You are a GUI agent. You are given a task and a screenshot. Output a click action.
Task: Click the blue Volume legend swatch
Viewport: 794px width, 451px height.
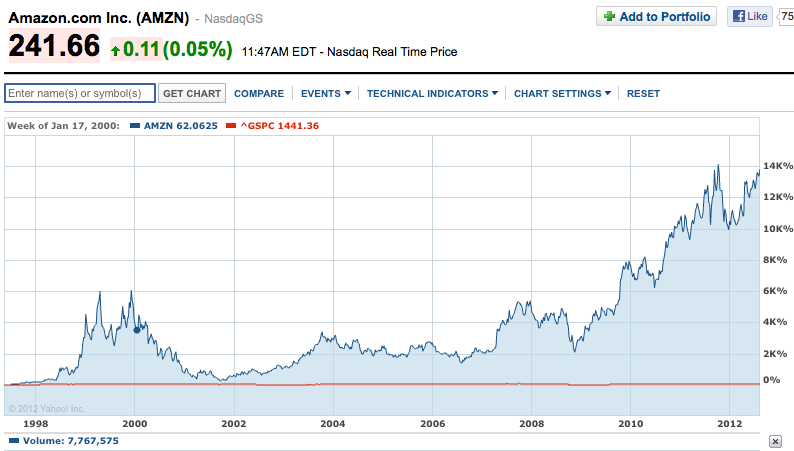coord(14,441)
